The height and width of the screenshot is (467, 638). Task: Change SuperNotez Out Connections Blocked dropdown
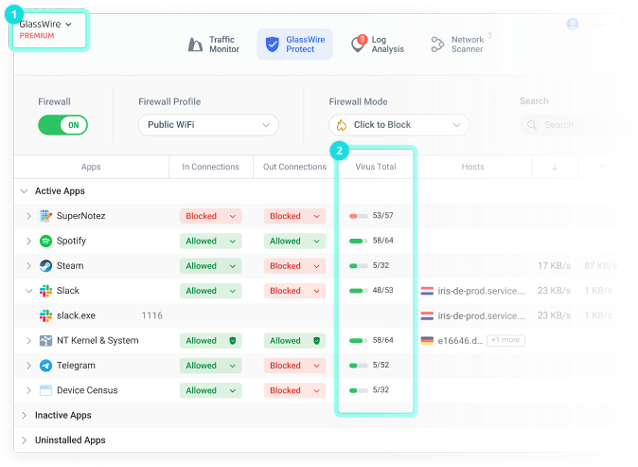[x=295, y=216]
